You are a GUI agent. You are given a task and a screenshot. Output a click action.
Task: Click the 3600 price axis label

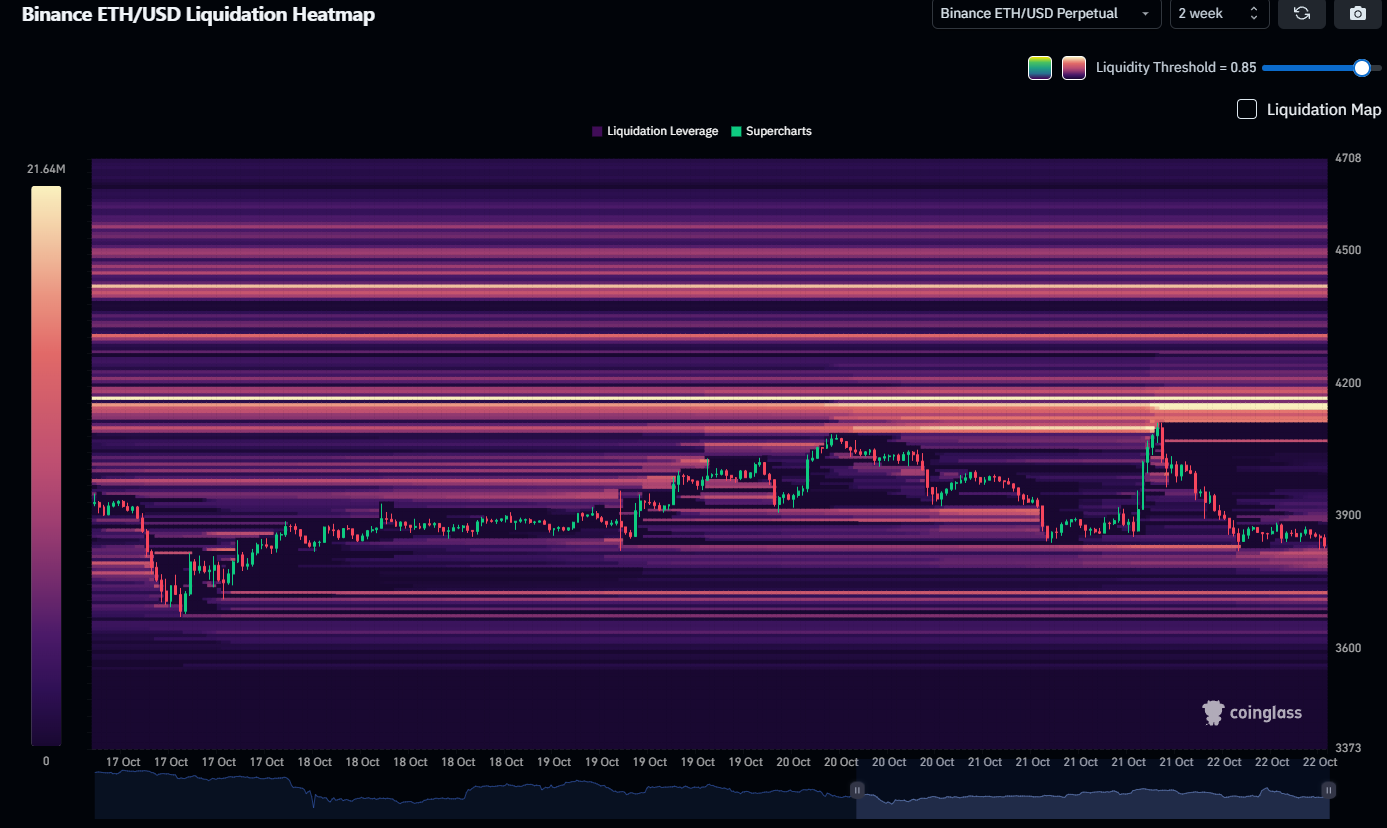click(x=1347, y=648)
